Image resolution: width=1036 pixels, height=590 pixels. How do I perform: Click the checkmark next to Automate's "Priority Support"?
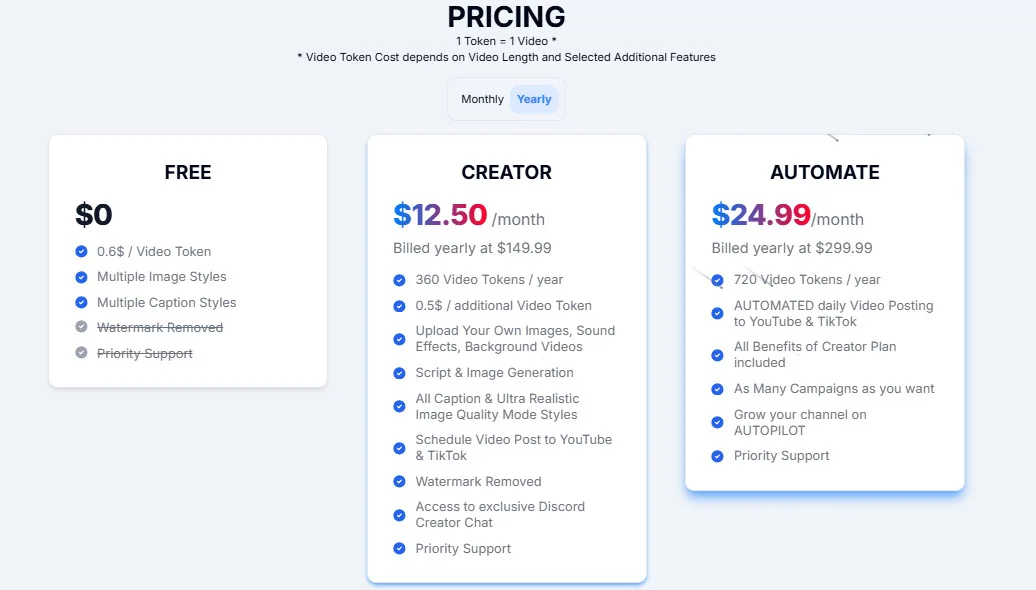[717, 456]
